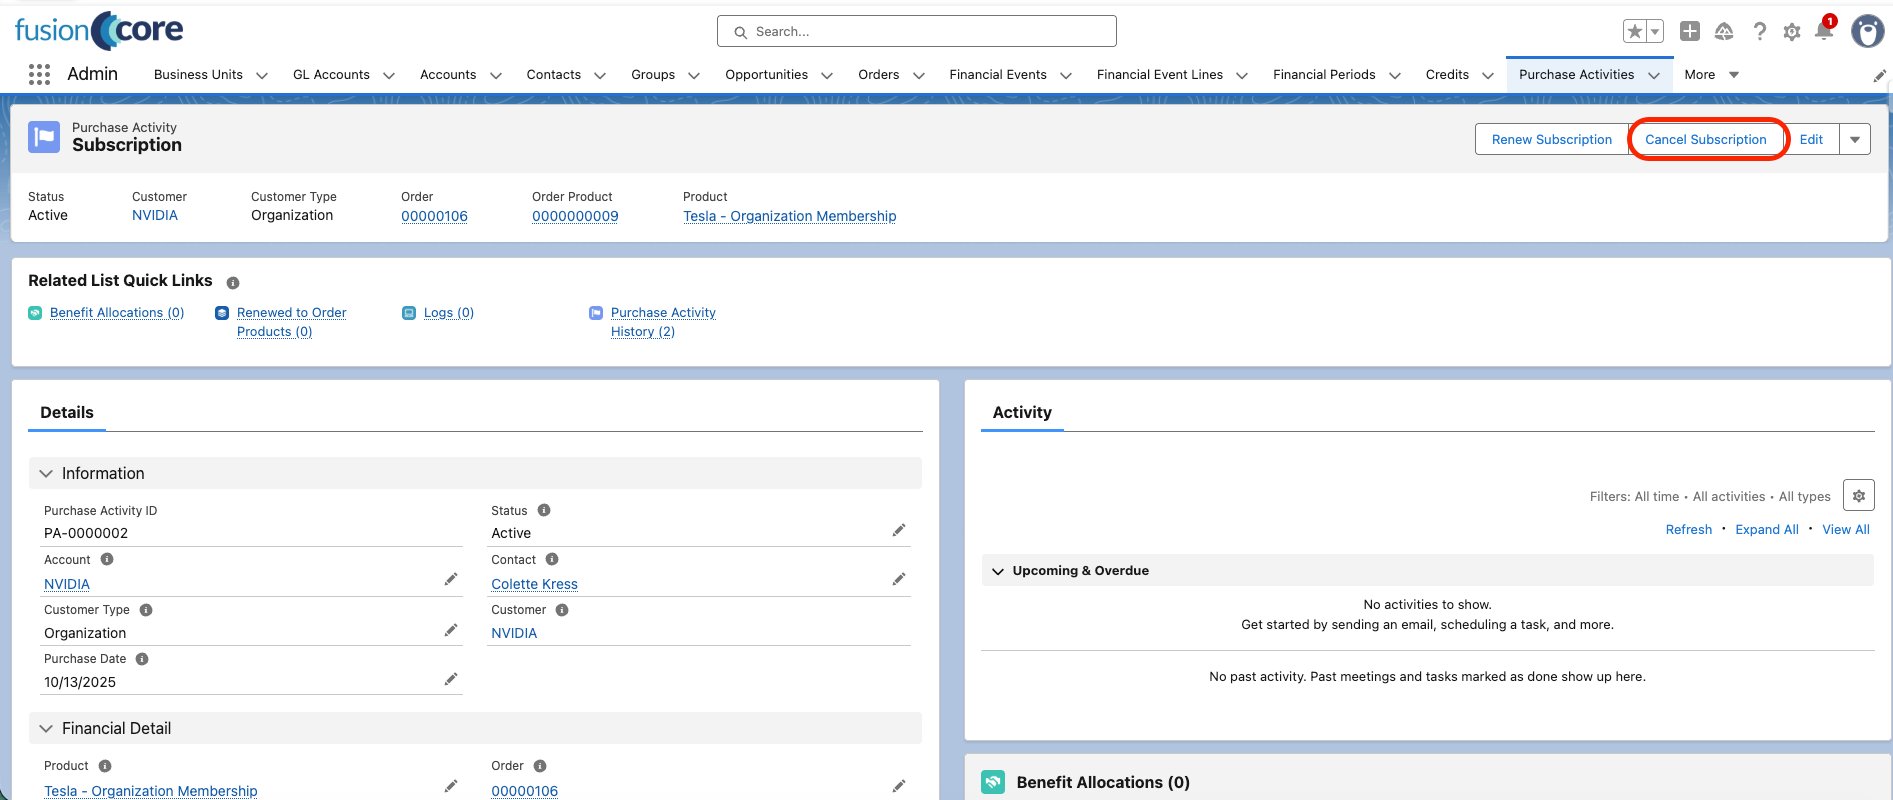Open the favorites list dropdown arrow
The image size is (1893, 800).
1655,32
